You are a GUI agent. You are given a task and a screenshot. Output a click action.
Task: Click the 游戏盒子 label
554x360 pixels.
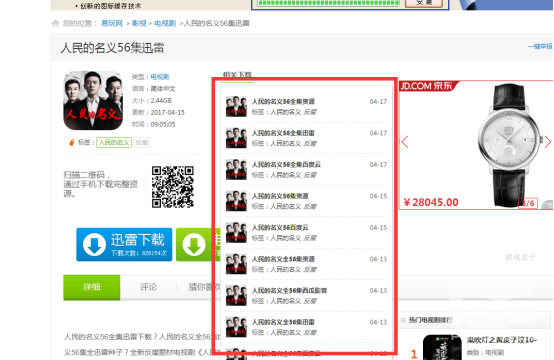pyautogui.click(x=520, y=257)
